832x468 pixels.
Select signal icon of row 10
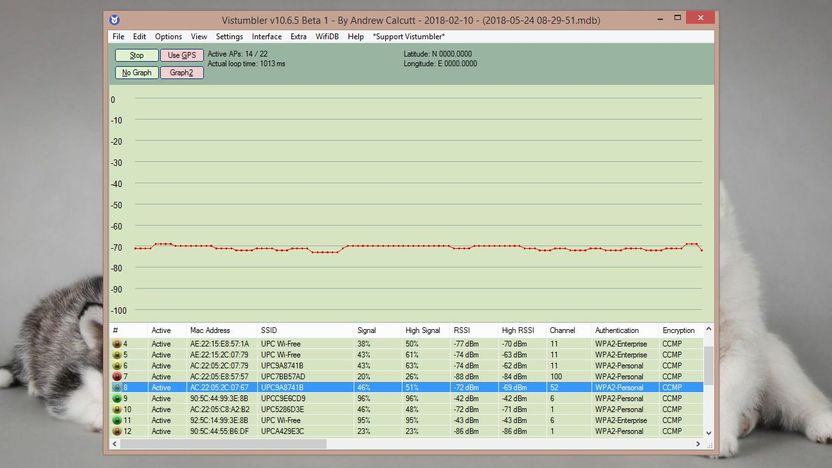click(117, 410)
